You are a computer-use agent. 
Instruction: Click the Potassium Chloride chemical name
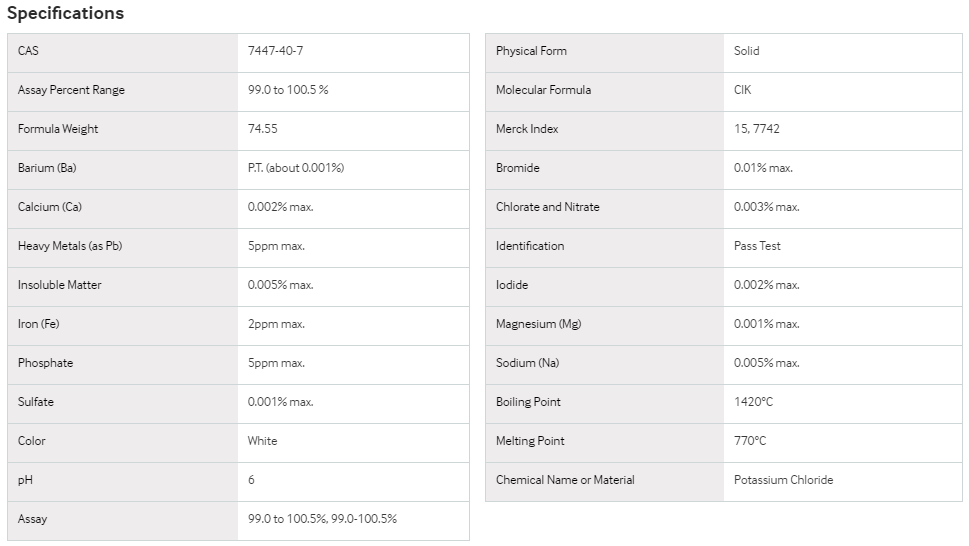click(783, 479)
